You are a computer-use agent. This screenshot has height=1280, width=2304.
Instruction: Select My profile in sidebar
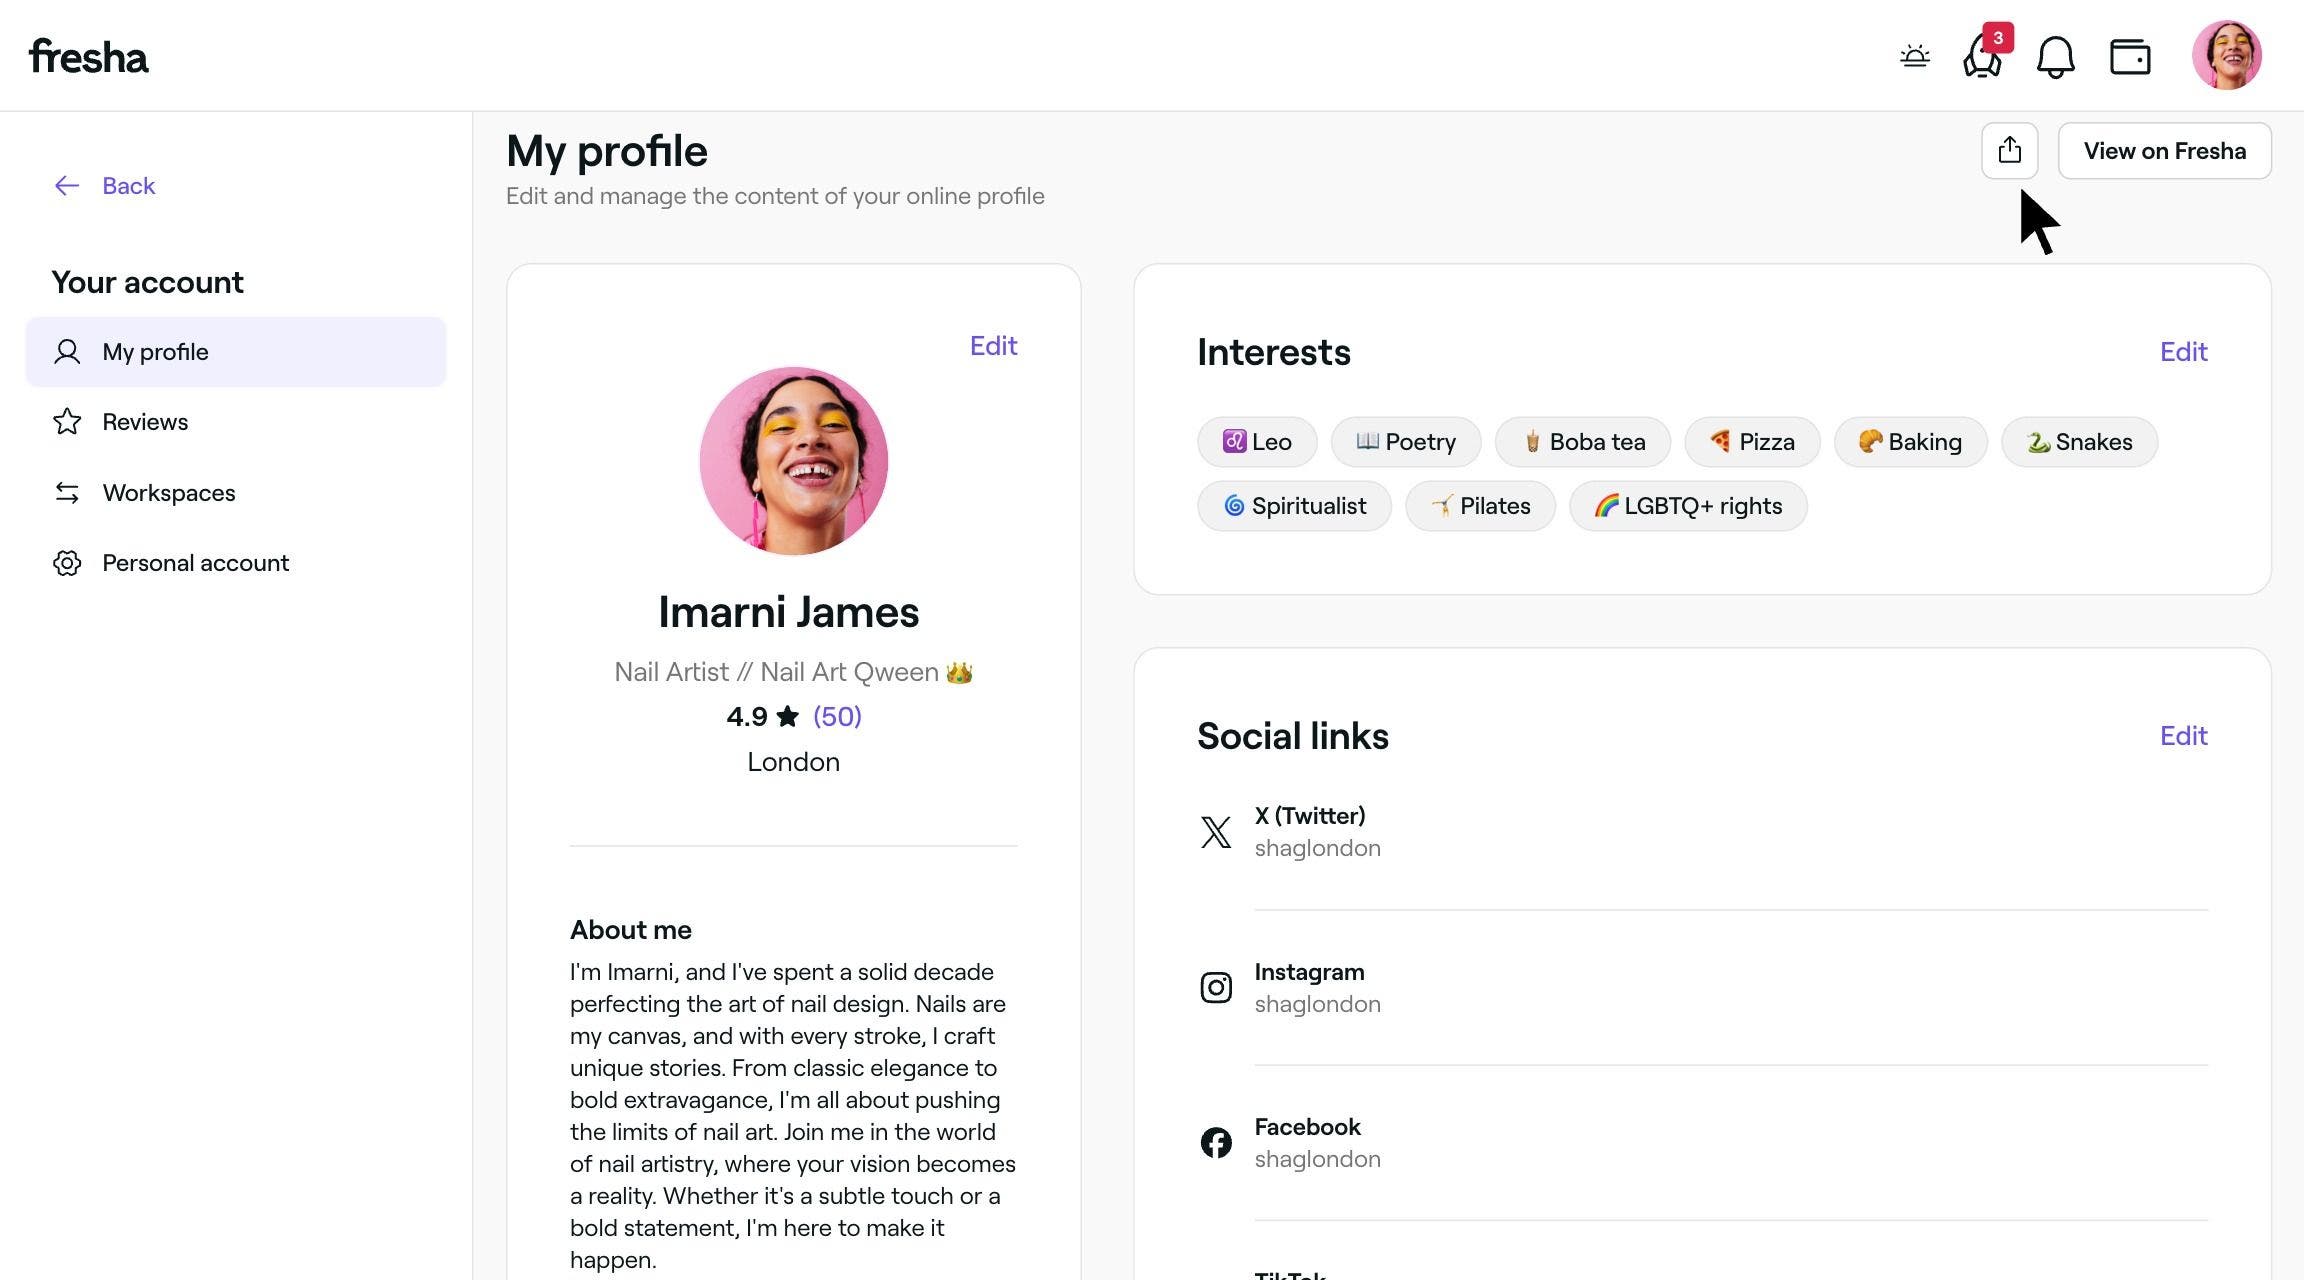click(236, 352)
